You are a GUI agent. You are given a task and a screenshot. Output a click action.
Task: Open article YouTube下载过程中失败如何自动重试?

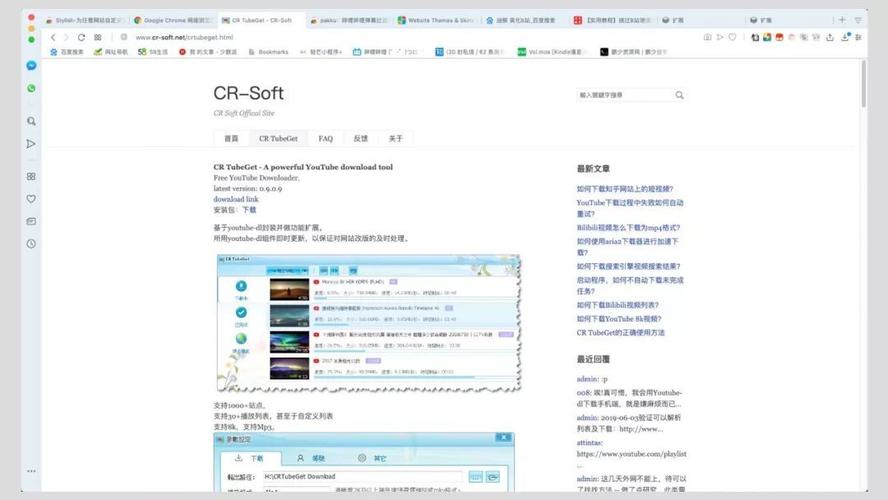click(630, 208)
